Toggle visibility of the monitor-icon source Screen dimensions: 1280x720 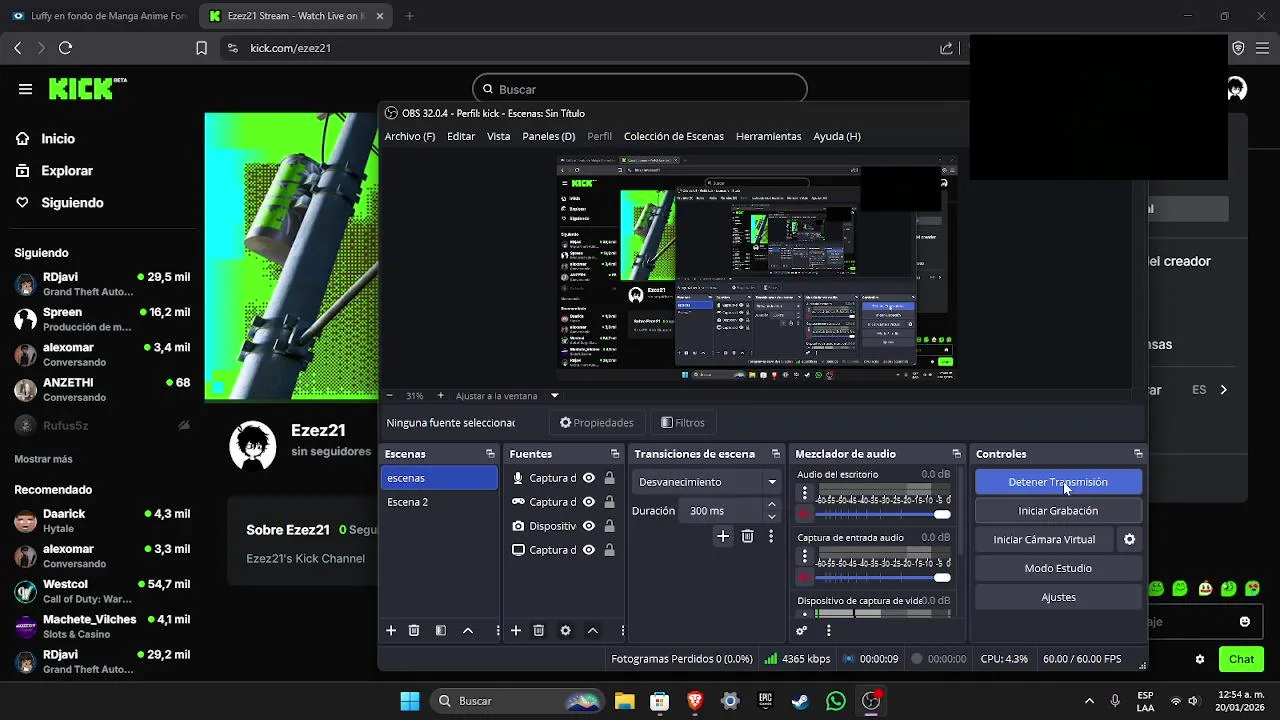coord(589,550)
